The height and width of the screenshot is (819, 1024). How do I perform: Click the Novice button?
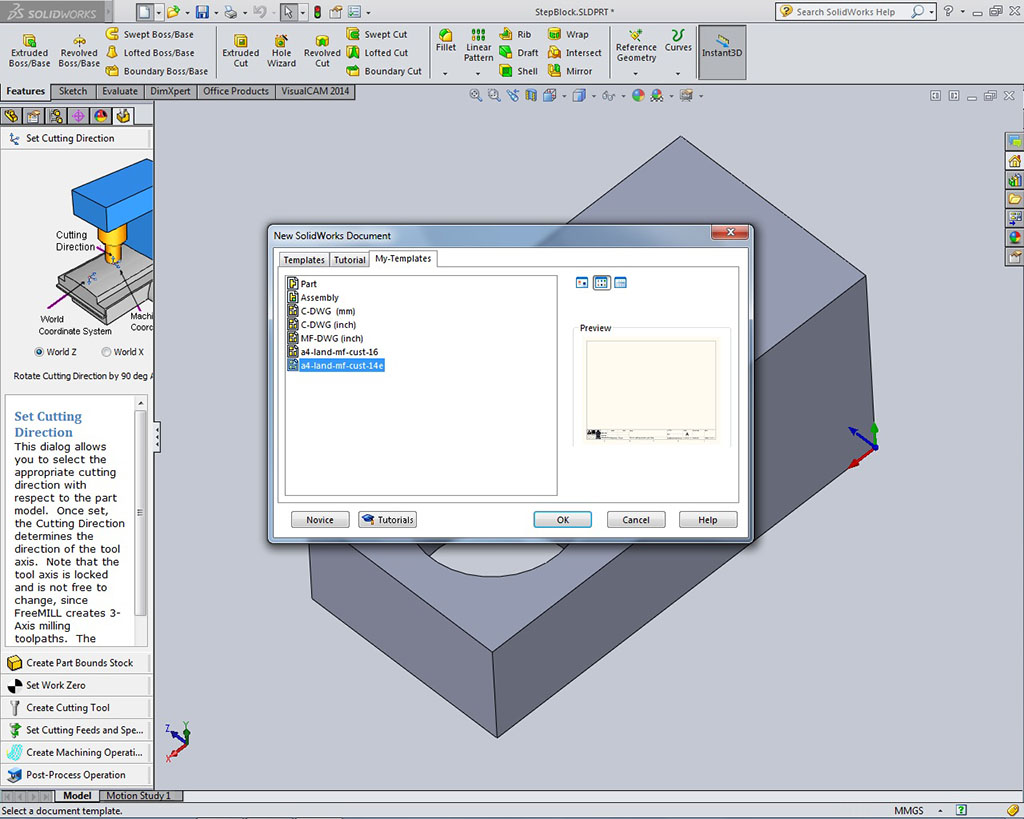[x=320, y=520]
